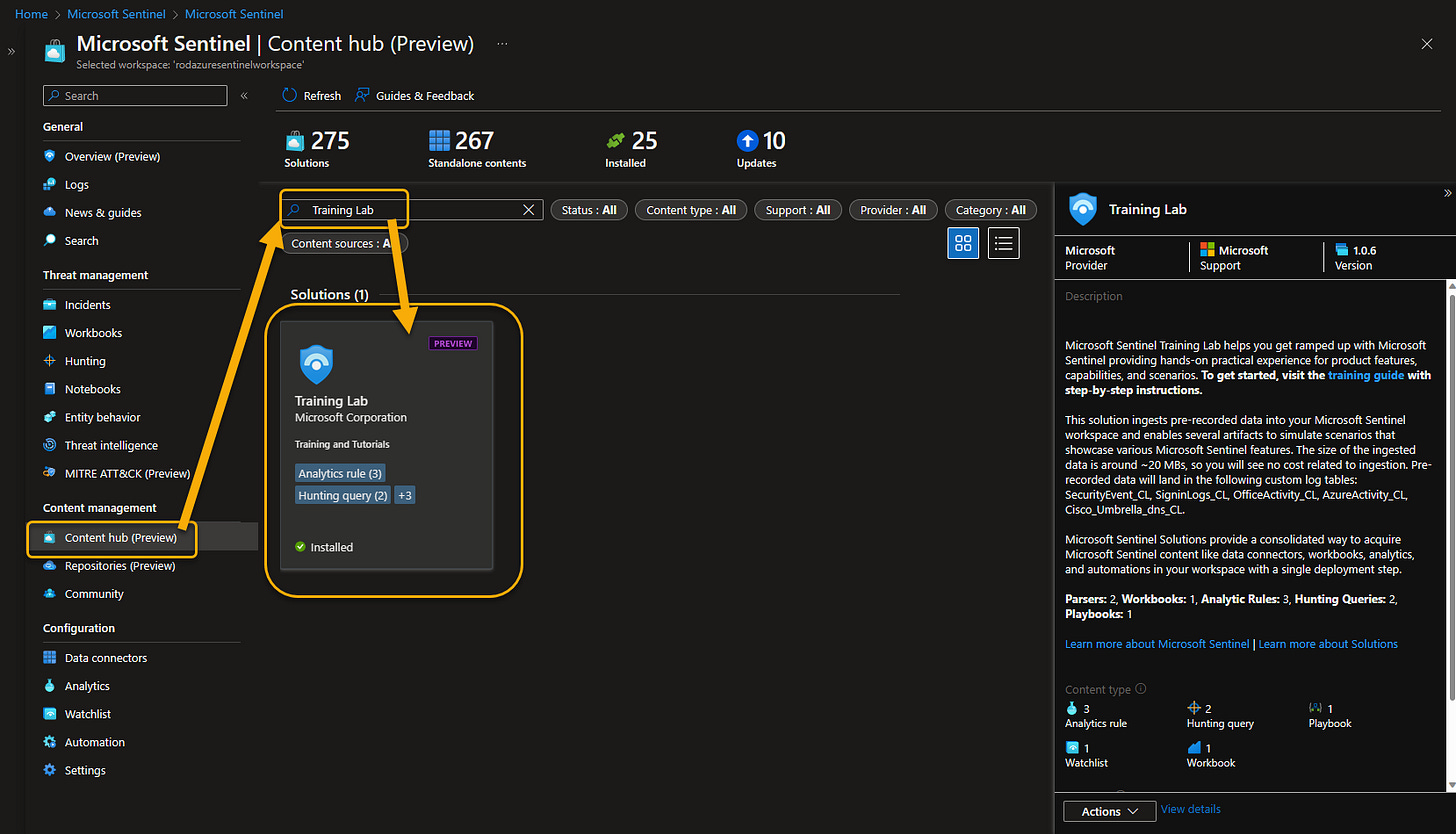Click the Settings gear icon
The image size is (1456, 834).
(x=50, y=770)
